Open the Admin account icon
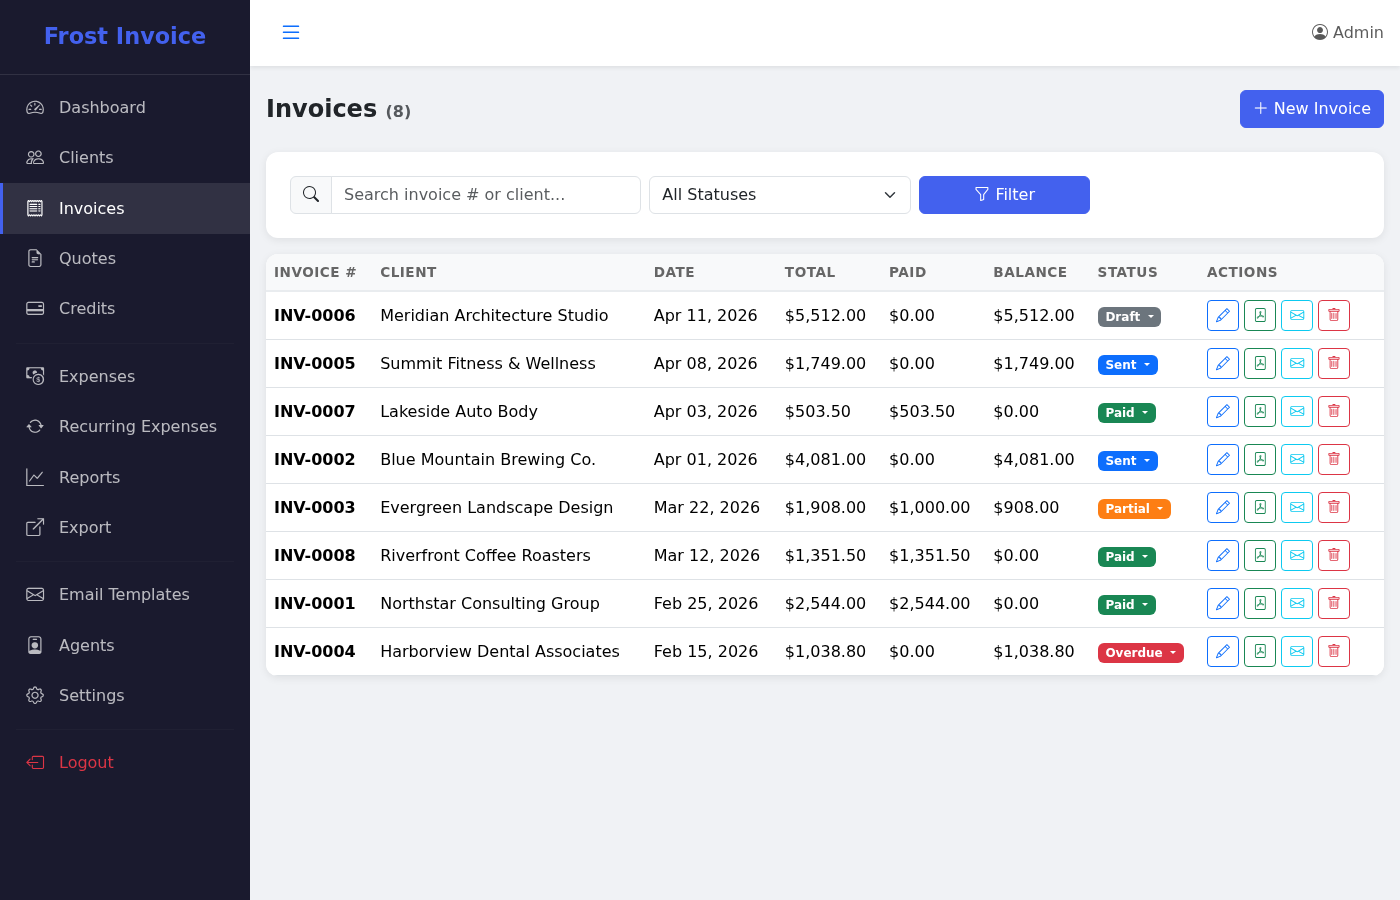Screen dimensions: 1400x900 click(x=1319, y=32)
